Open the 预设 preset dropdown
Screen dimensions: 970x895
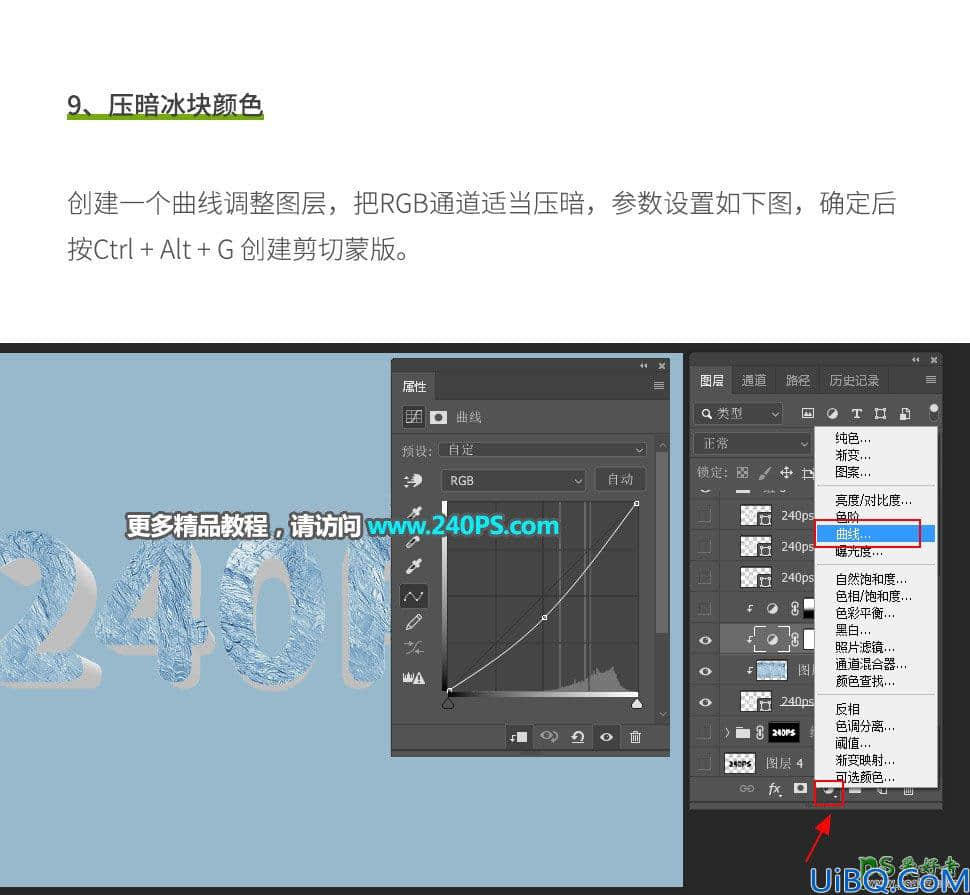543,450
